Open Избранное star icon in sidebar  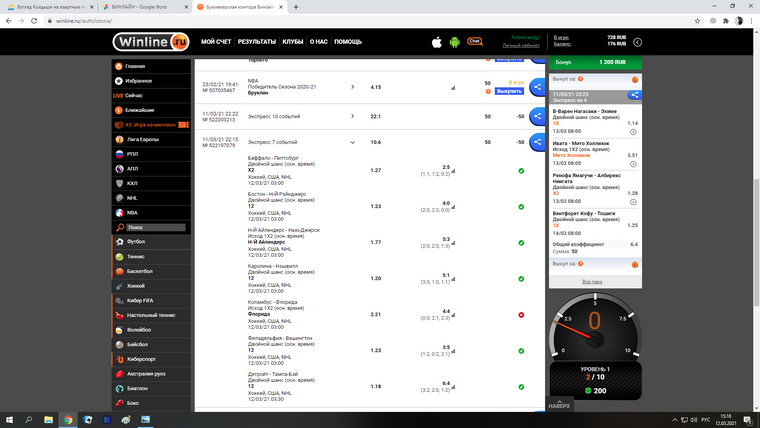119,81
